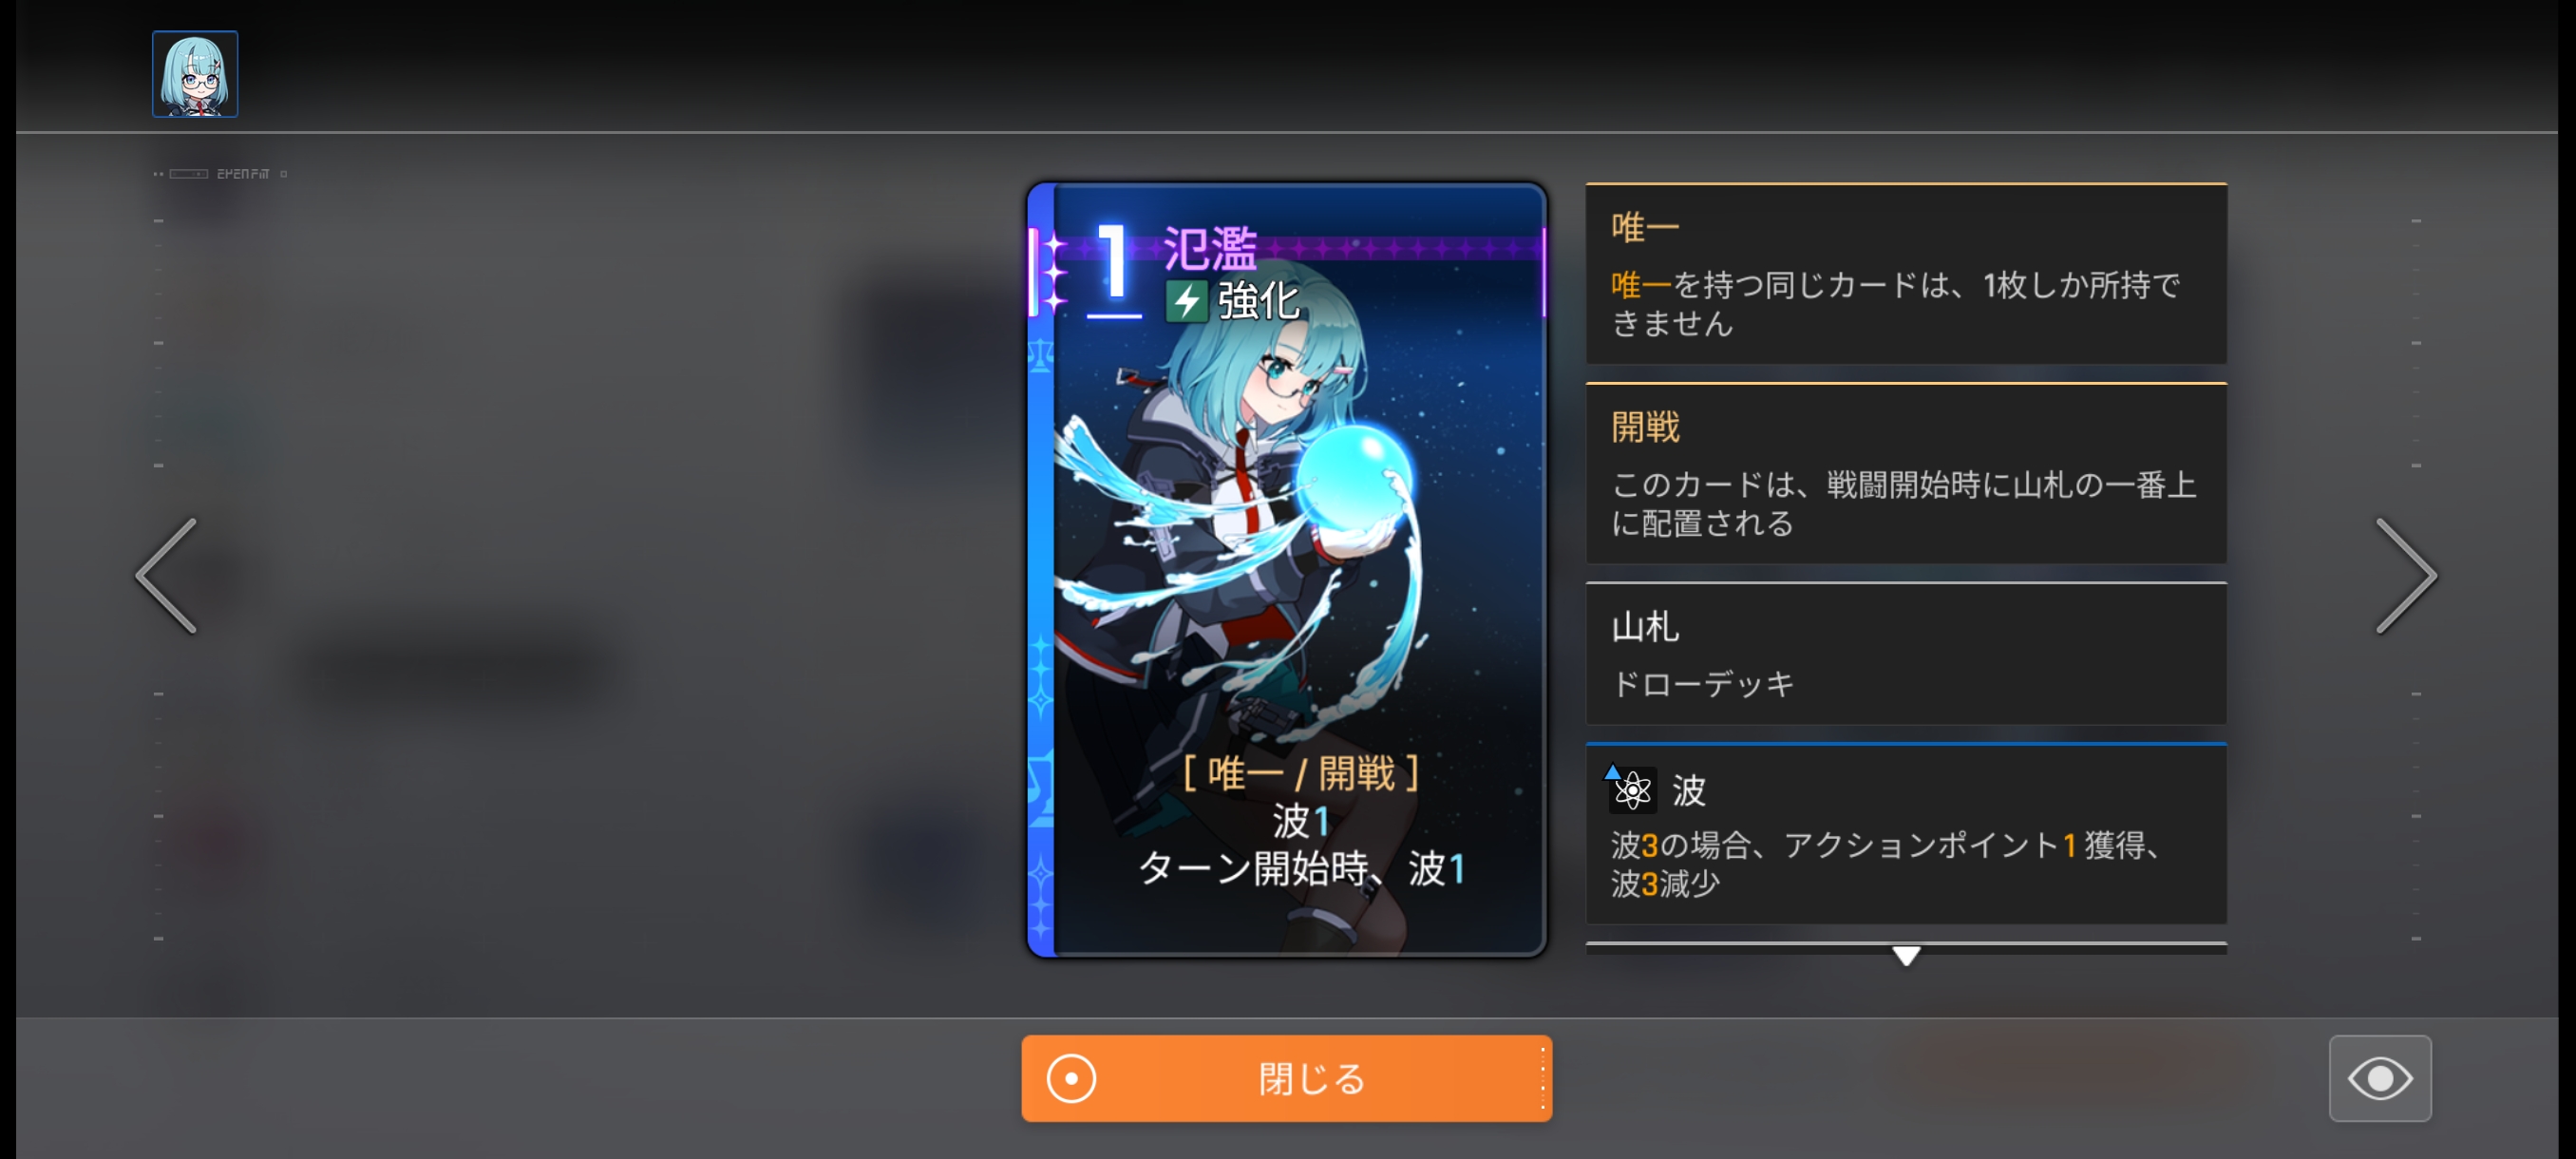Toggle the eye visibility button
The height and width of the screenshot is (1159, 2576).
(x=2380, y=1078)
